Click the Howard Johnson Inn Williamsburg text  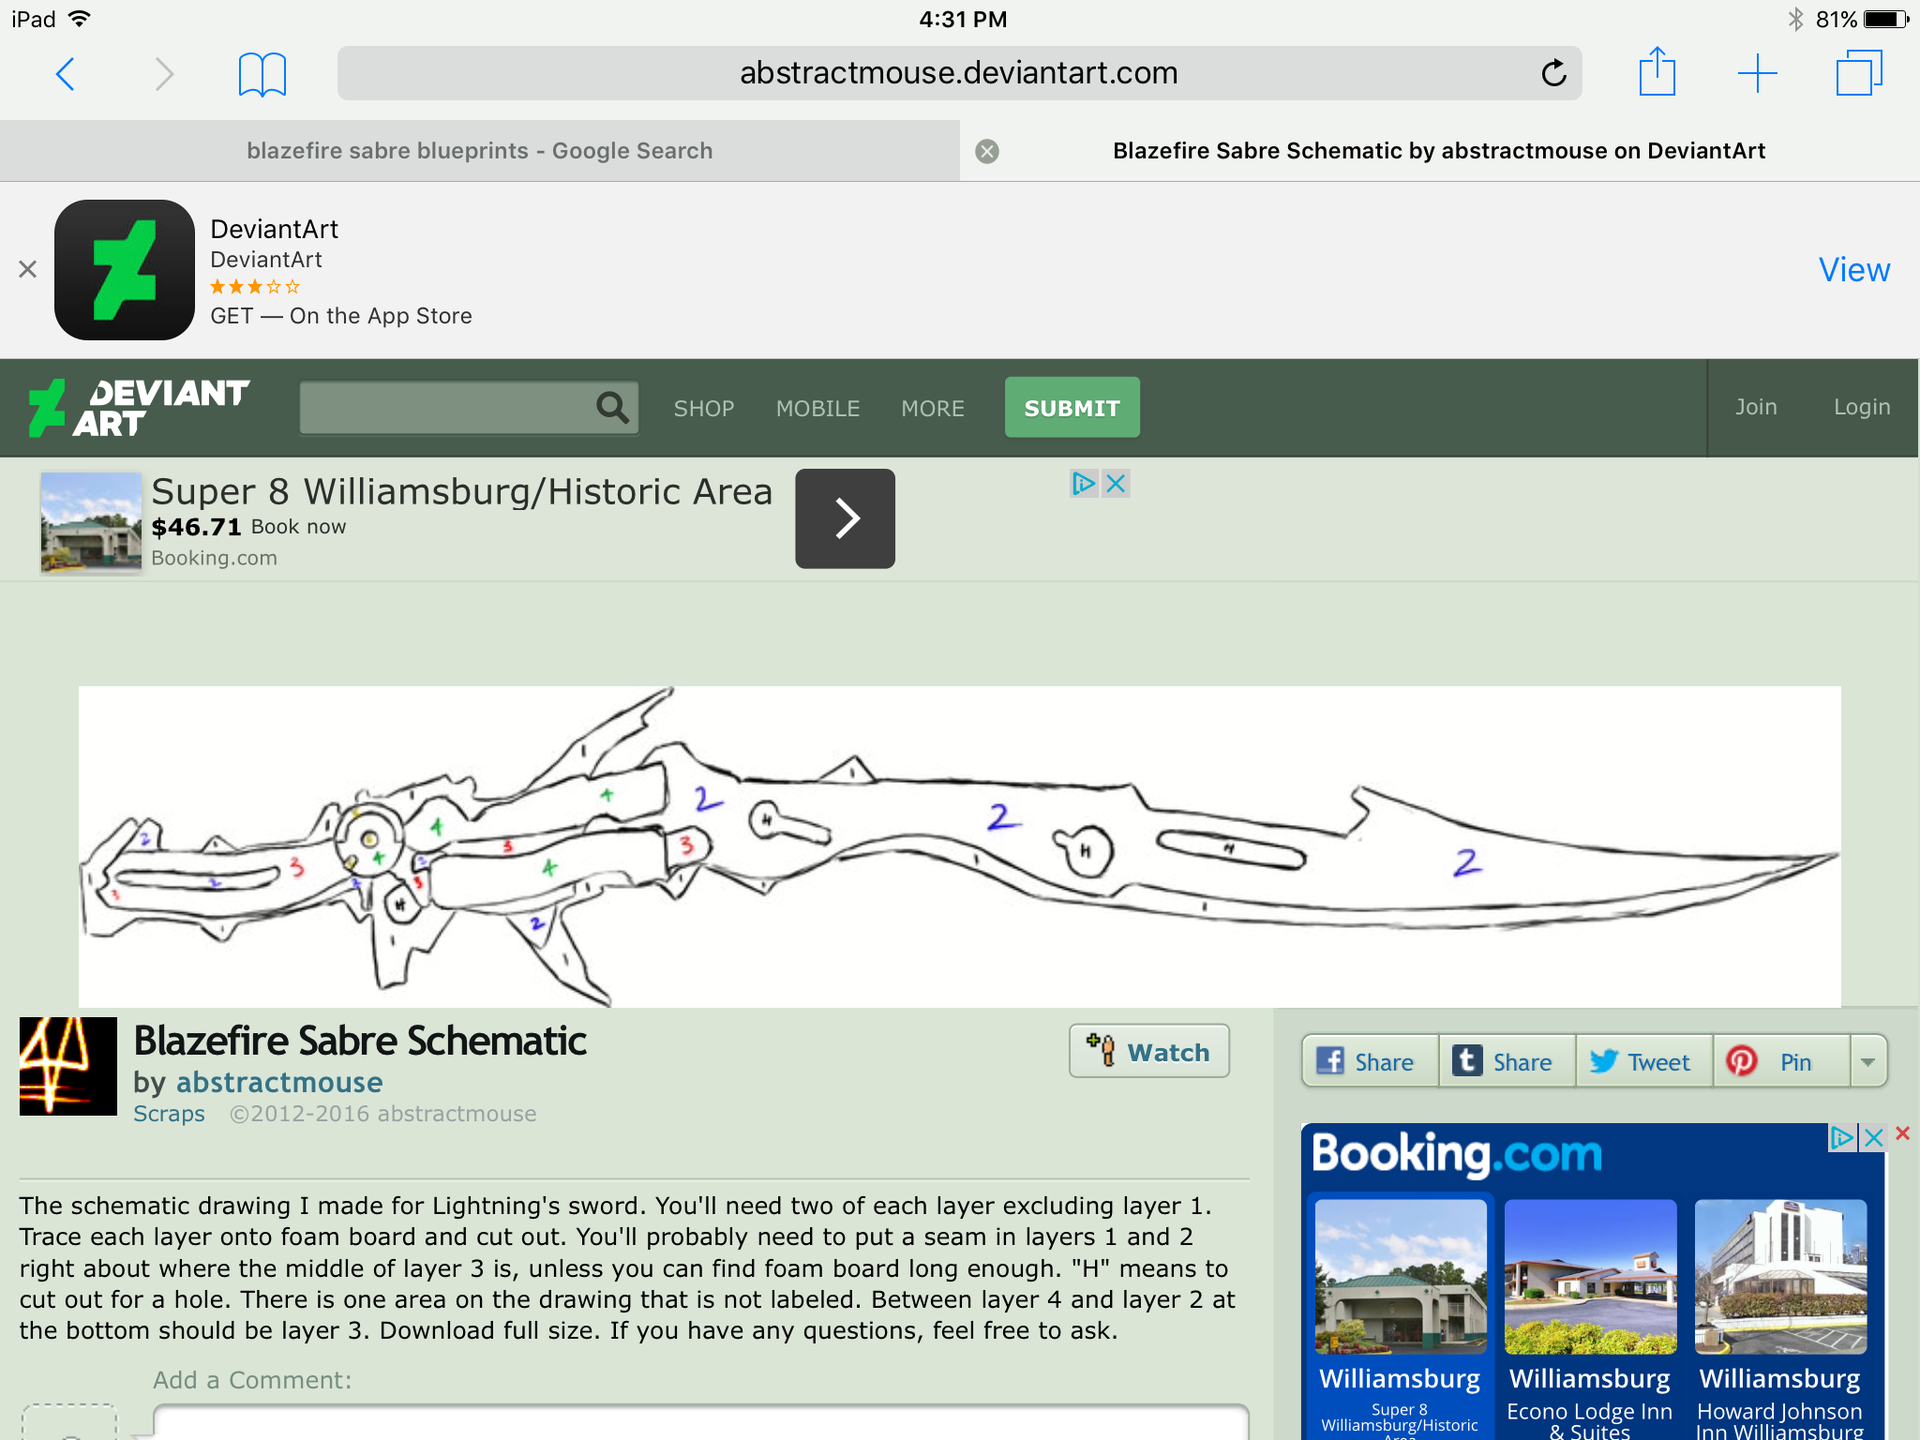(1780, 1421)
